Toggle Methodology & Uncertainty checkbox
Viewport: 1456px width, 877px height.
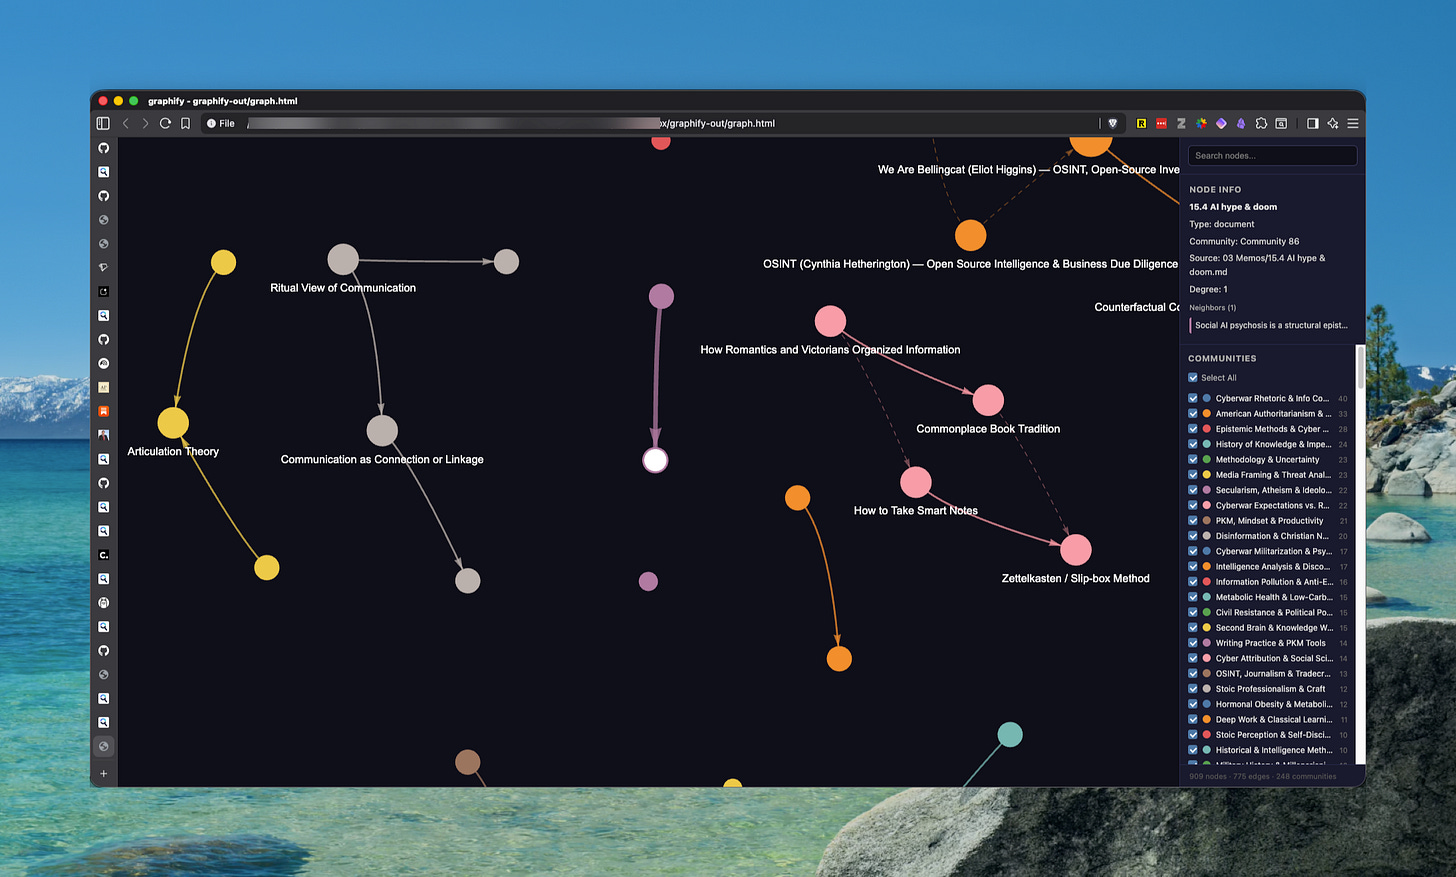(x=1193, y=459)
